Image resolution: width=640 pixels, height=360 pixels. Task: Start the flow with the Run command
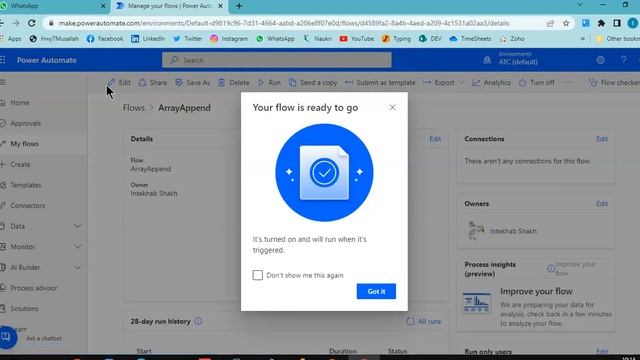[x=269, y=82]
